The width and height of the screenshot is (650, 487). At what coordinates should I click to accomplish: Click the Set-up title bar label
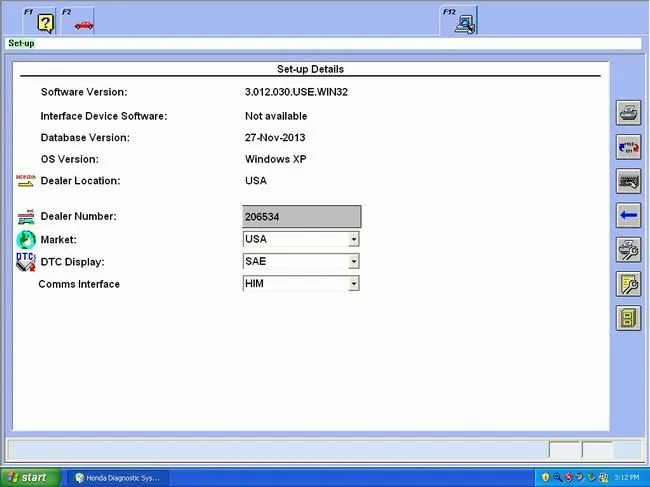pyautogui.click(x=21, y=43)
